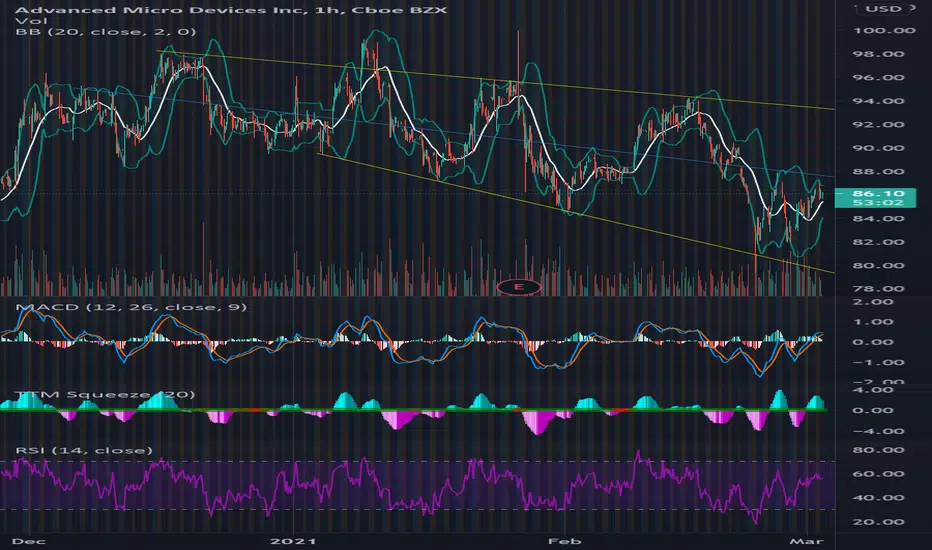Click the 100.00 price axis label

(884, 30)
